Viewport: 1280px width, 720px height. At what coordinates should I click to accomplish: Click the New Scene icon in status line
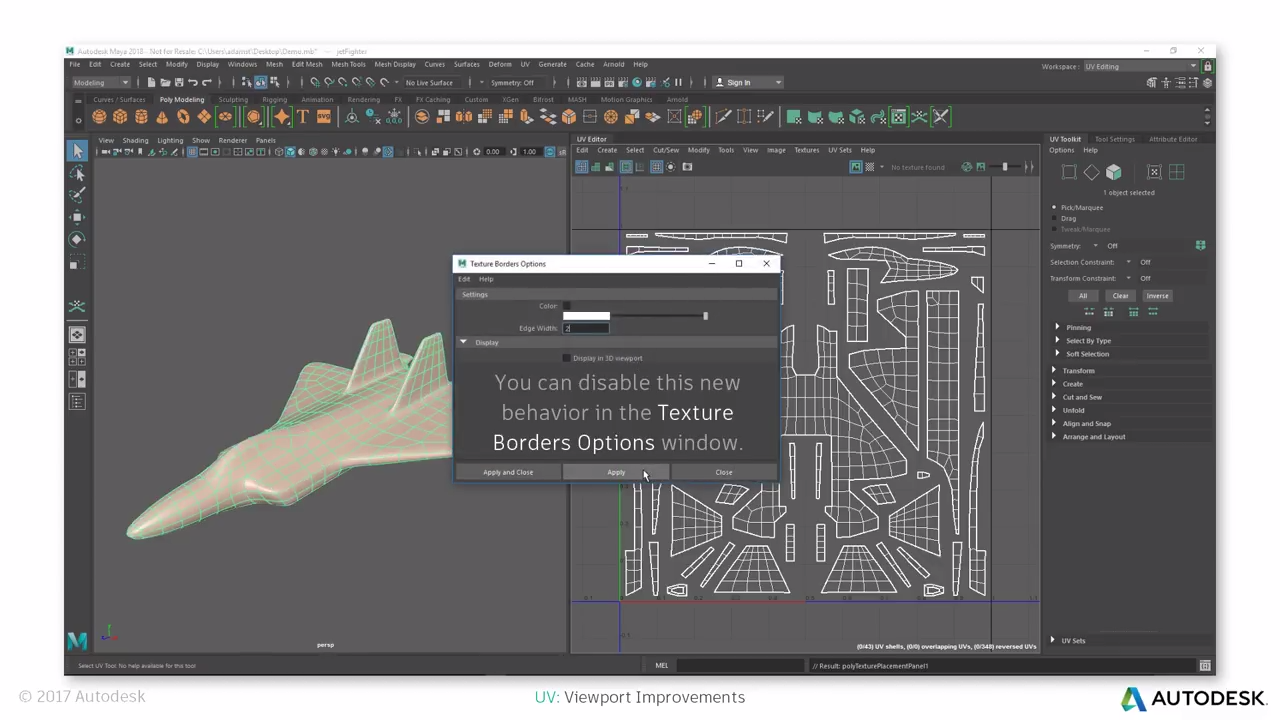[x=151, y=83]
